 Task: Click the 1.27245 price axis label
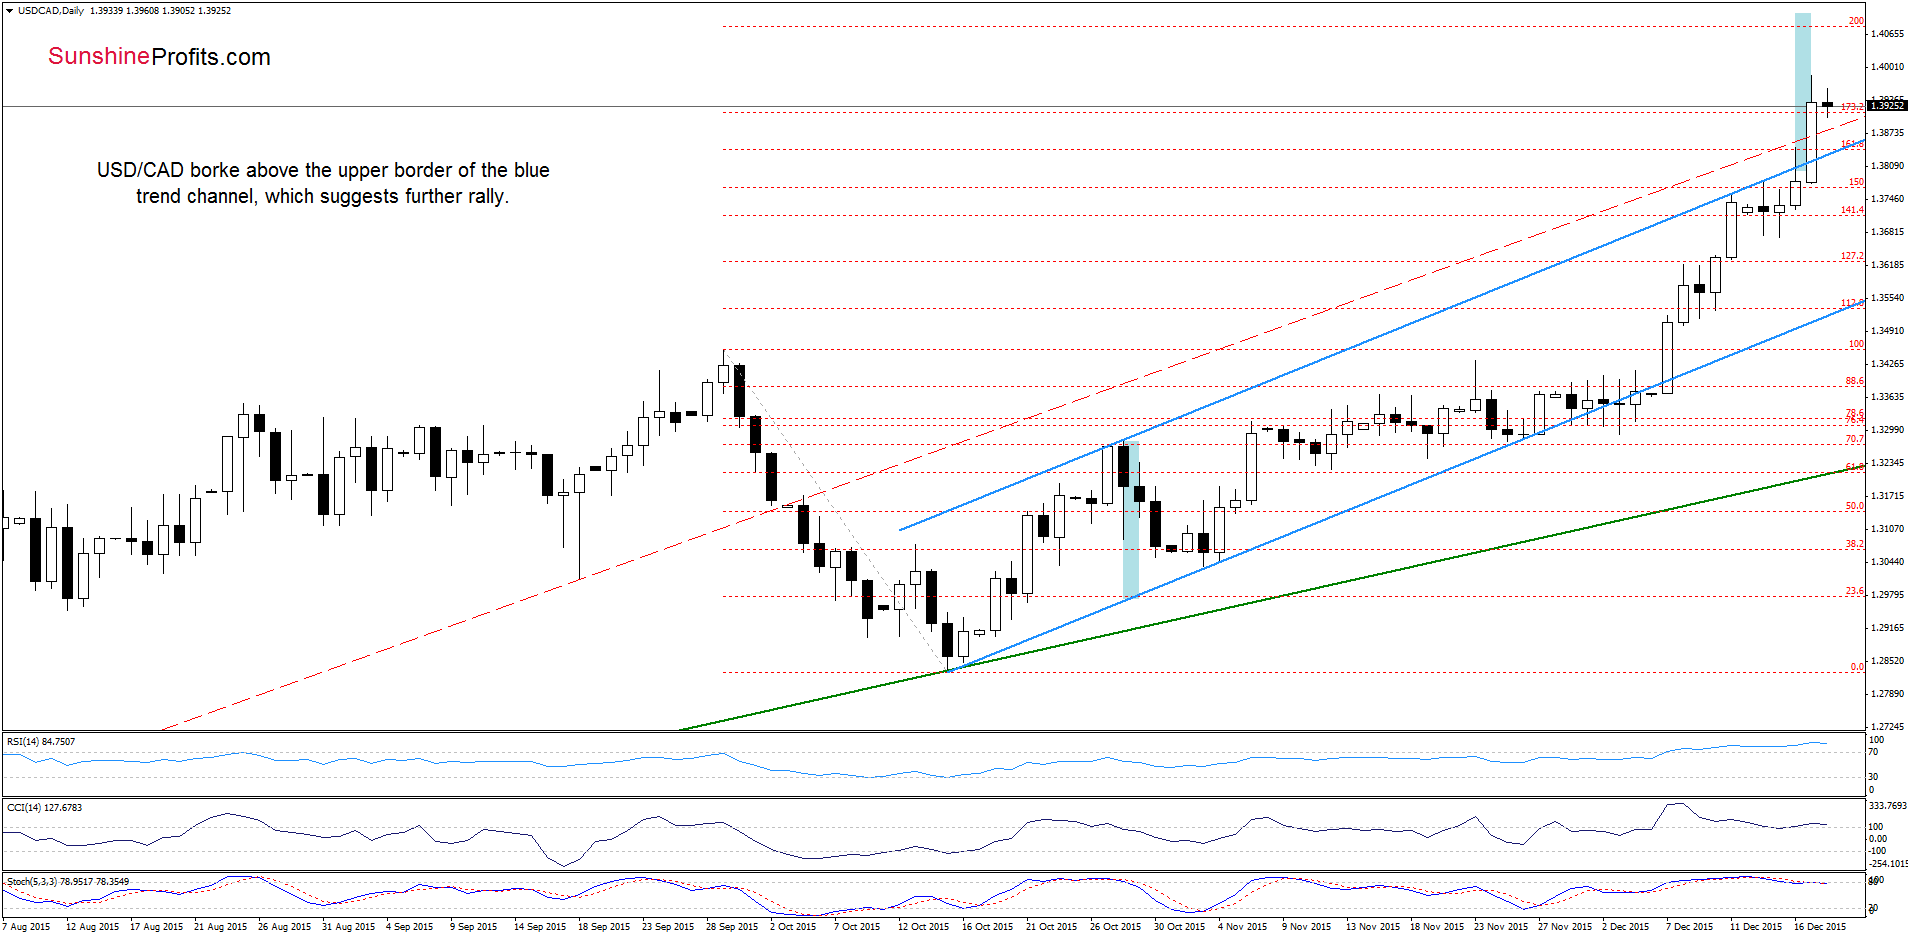(1887, 727)
